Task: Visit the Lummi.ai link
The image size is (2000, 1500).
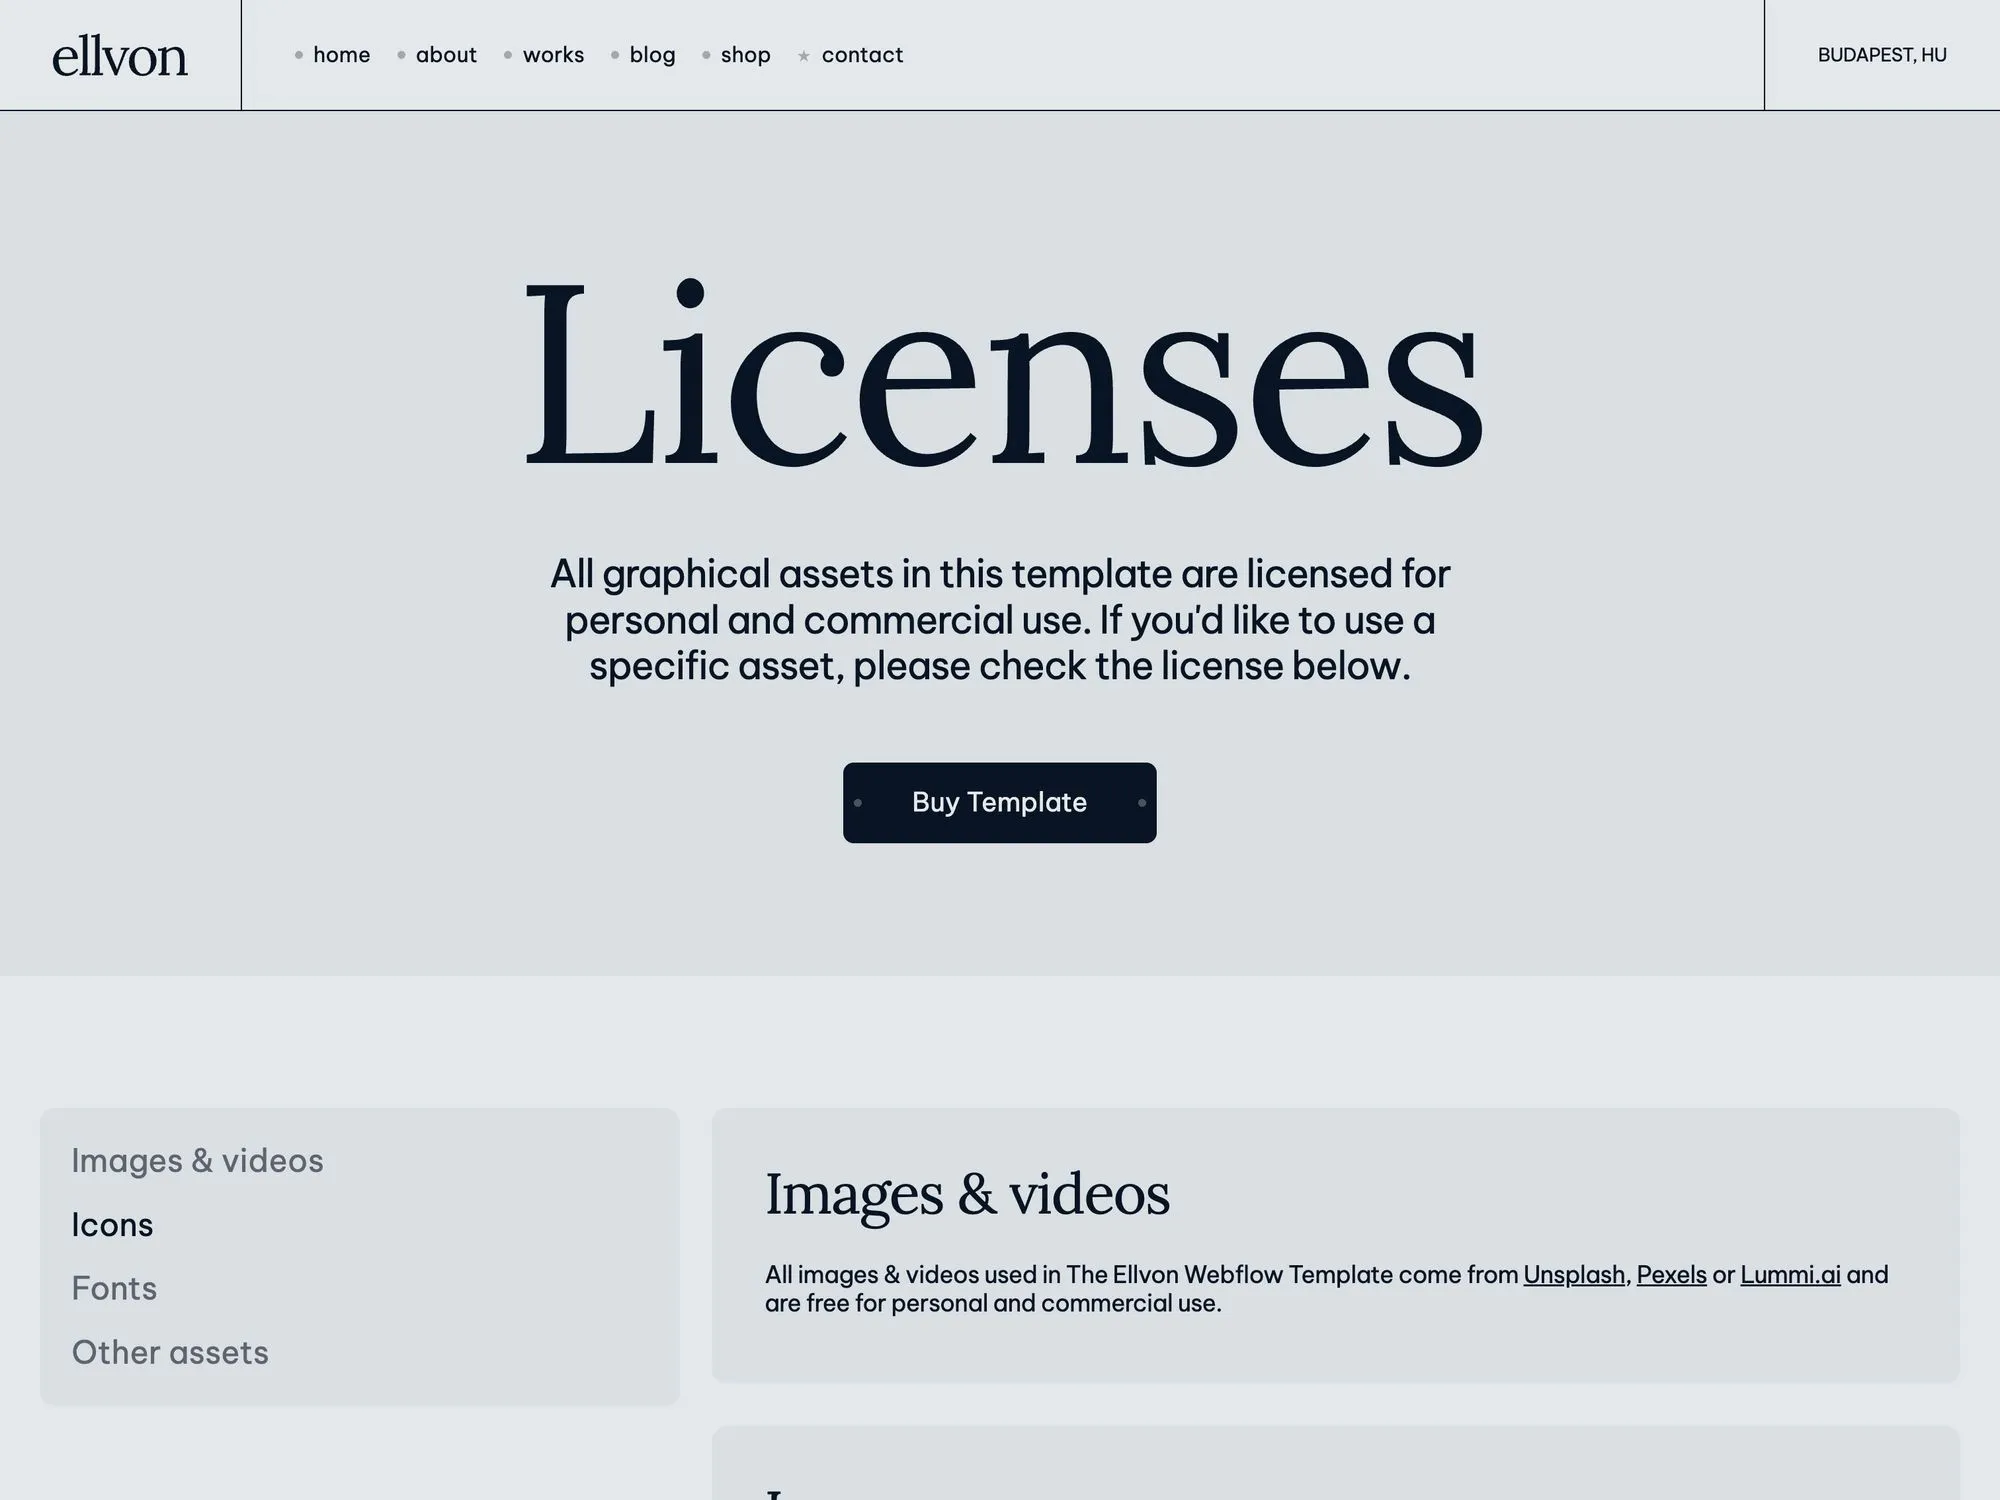Action: pyautogui.click(x=1789, y=1275)
